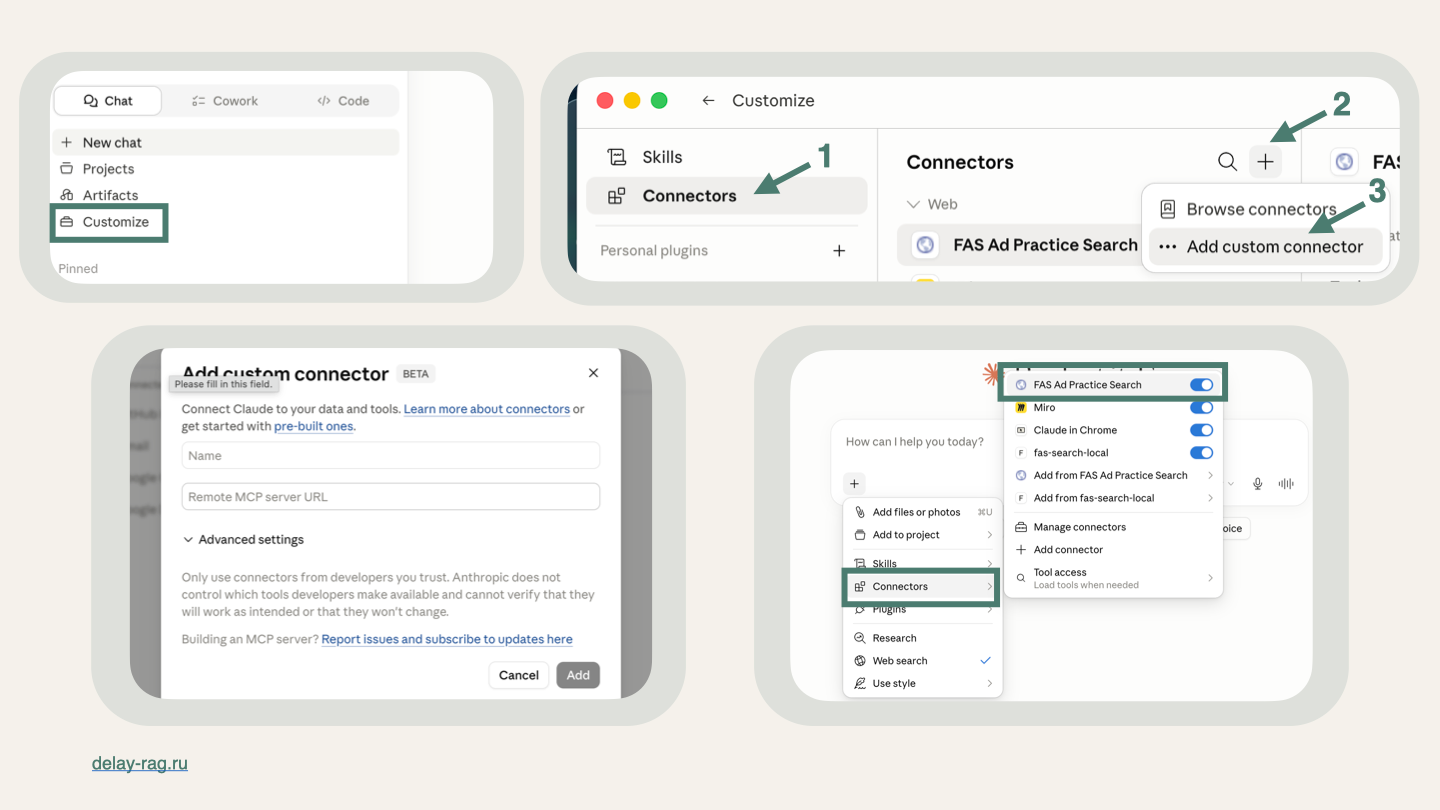The width and height of the screenshot is (1440, 810).
Task: Open the Learn more about connectors link
Action: 487,409
